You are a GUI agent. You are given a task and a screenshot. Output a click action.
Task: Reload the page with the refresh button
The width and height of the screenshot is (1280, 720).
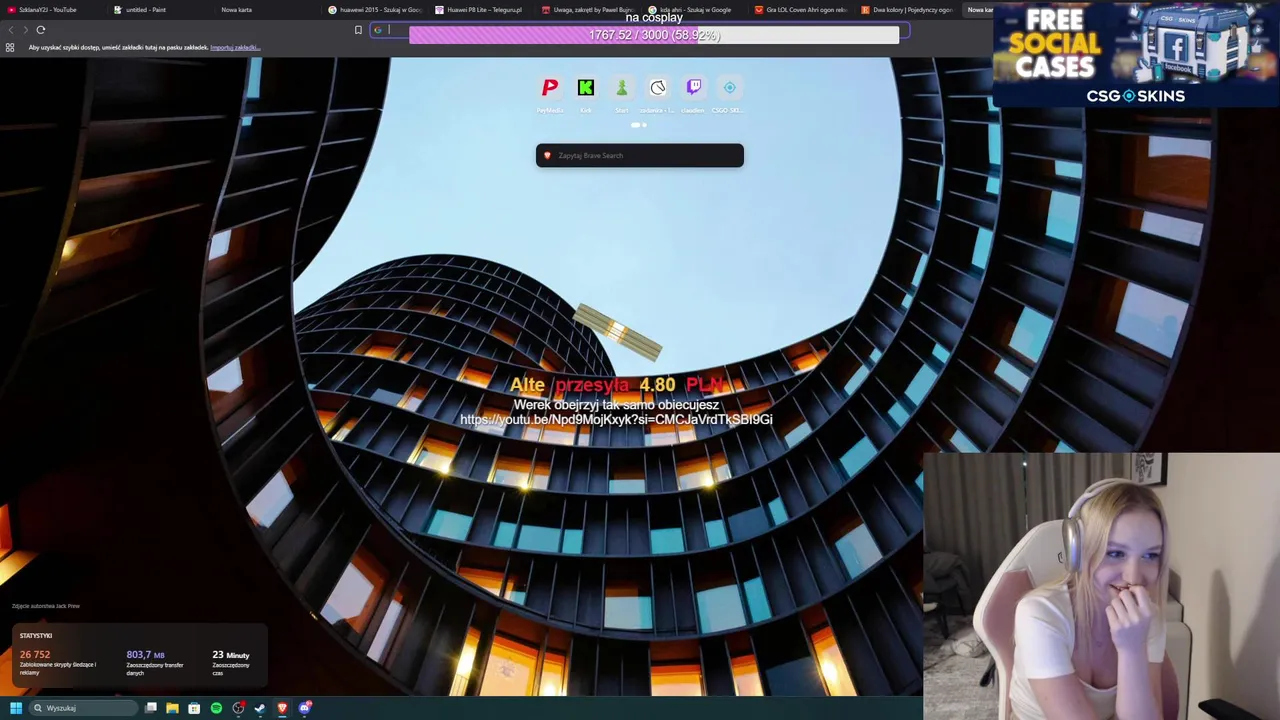(x=41, y=30)
